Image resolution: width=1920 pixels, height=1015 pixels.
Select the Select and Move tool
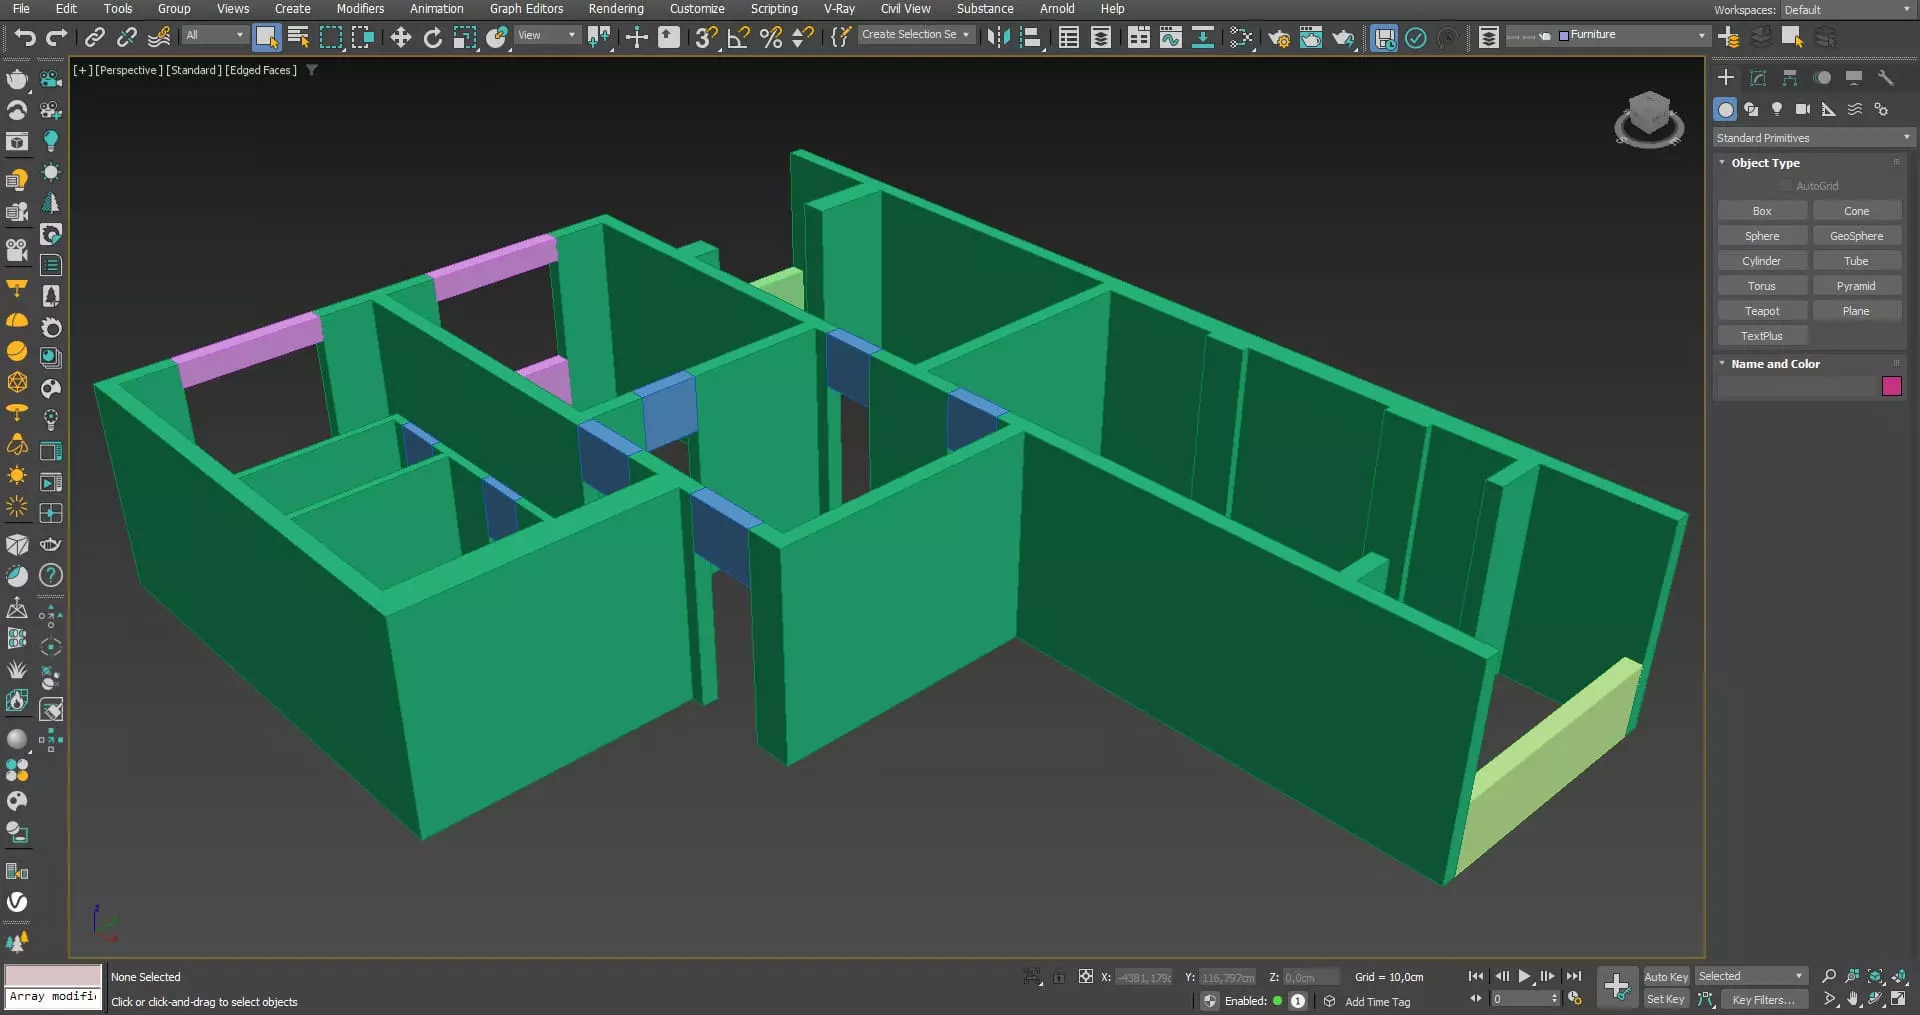[x=400, y=38]
